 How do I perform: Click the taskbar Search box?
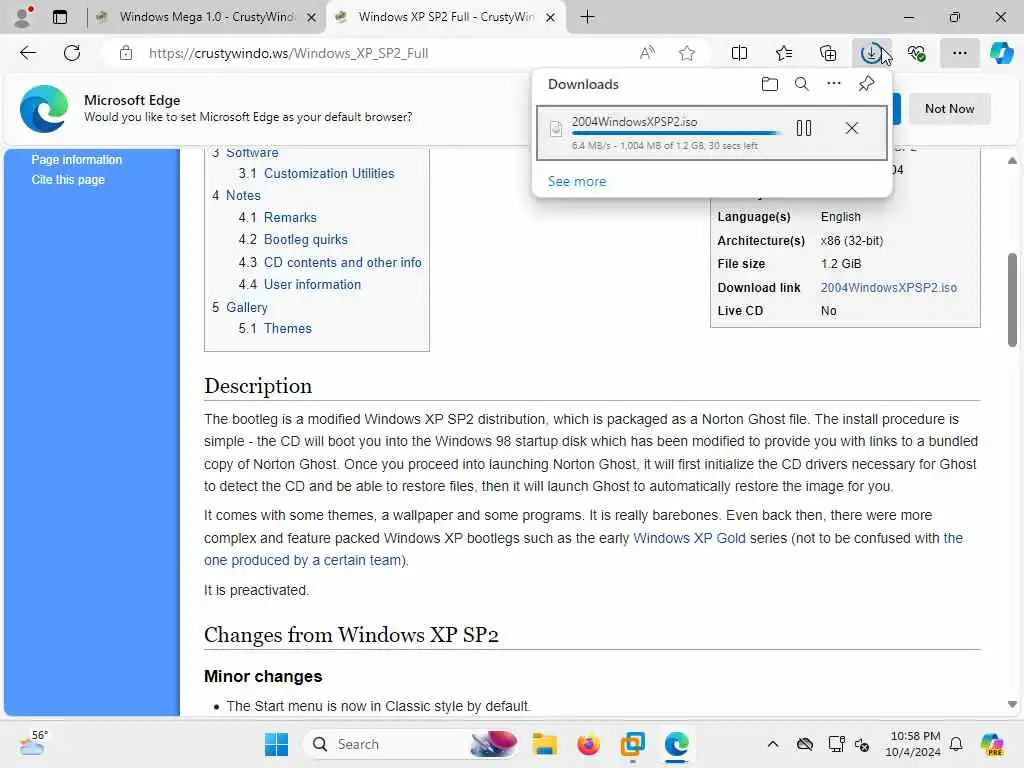pyautogui.click(x=411, y=744)
